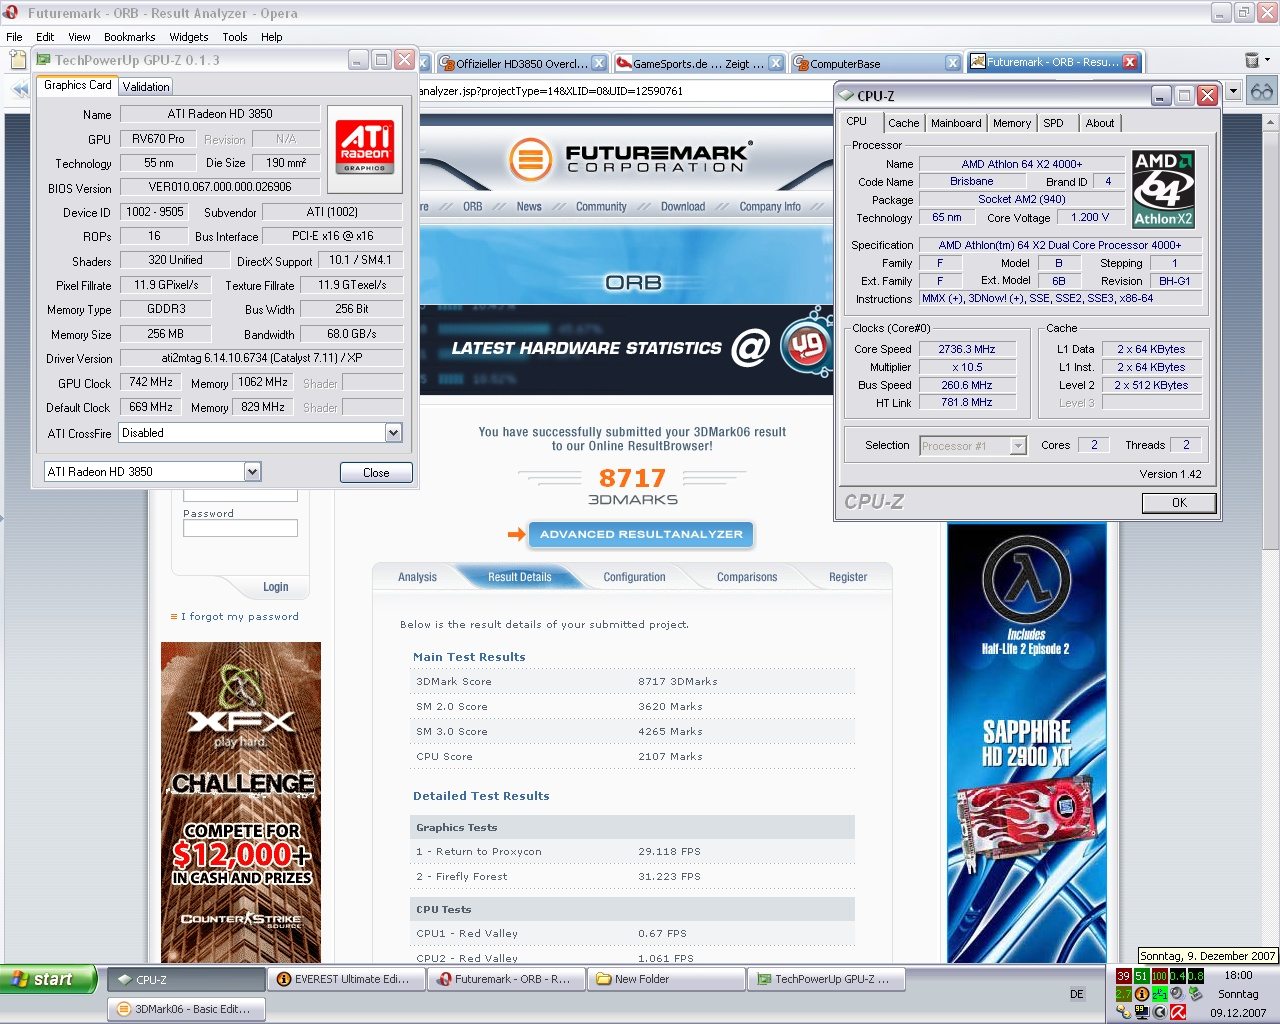Viewport: 1280px width, 1024px height.
Task: Open the About tab in CPU-Z
Action: pyautogui.click(x=1100, y=123)
